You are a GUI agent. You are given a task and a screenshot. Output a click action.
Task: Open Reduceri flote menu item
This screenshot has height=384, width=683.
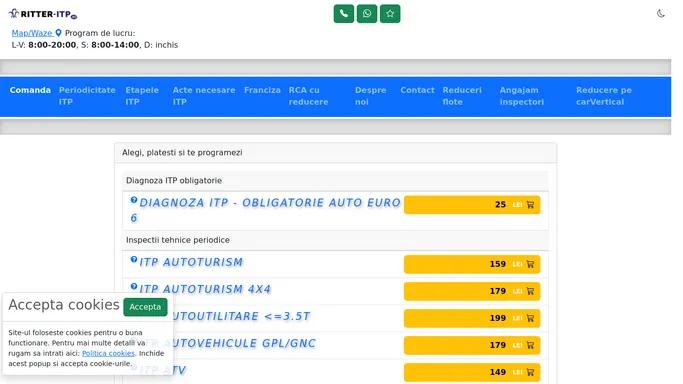pos(462,96)
